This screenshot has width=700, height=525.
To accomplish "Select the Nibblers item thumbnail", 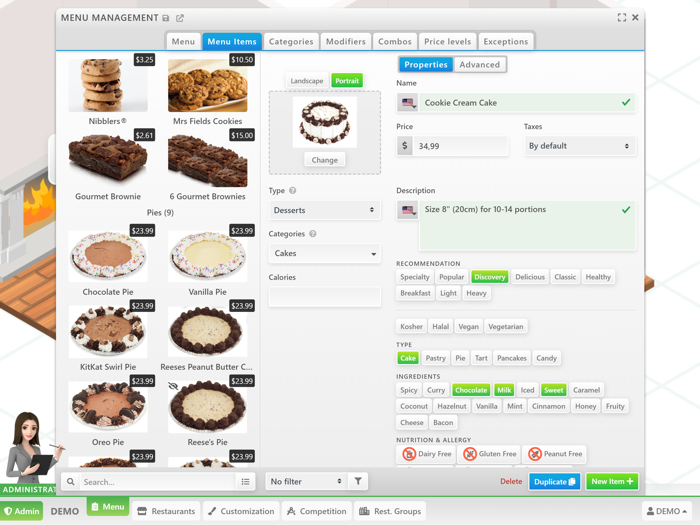I will point(108,85).
